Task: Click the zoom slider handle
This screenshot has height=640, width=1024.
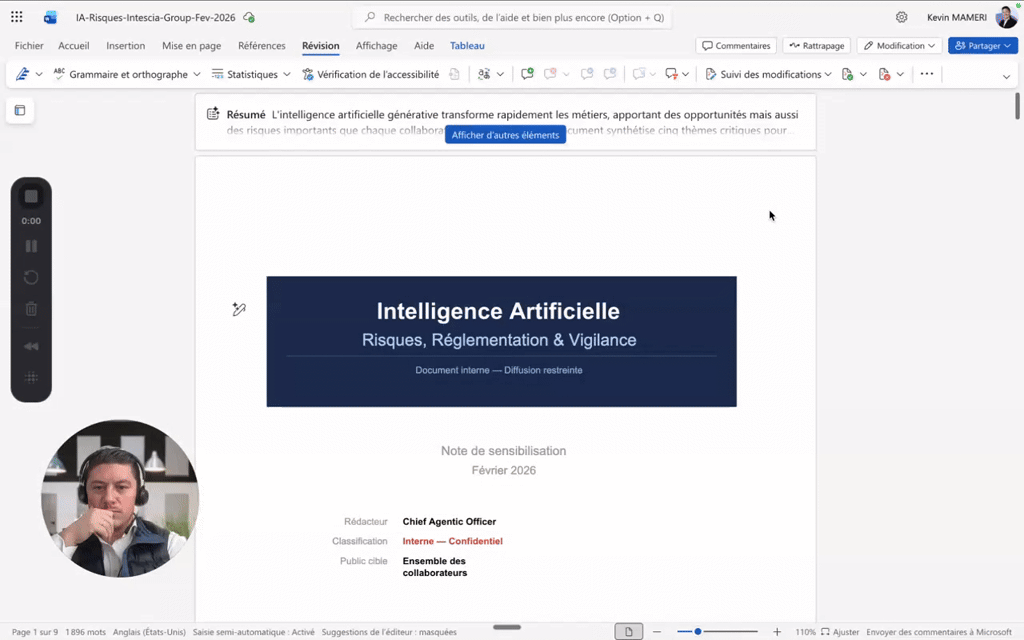Action: pyautogui.click(x=697, y=632)
